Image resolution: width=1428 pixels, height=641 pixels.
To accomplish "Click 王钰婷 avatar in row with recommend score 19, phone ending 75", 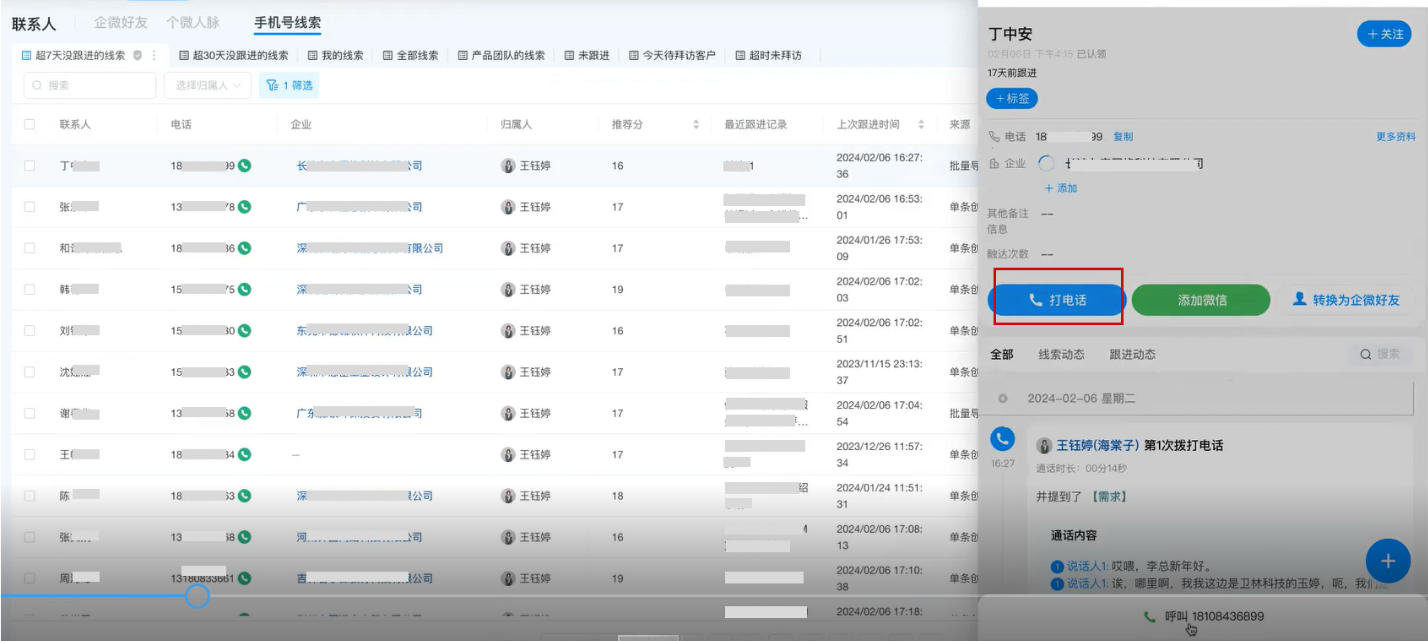I will pyautogui.click(x=508, y=289).
